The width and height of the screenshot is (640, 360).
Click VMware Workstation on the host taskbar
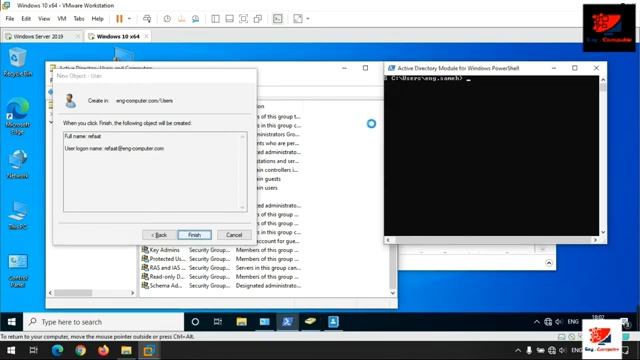tap(149, 350)
